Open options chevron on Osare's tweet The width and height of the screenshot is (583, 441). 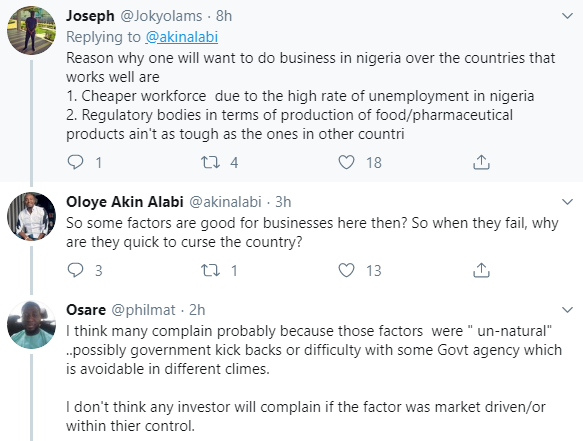[x=567, y=310]
